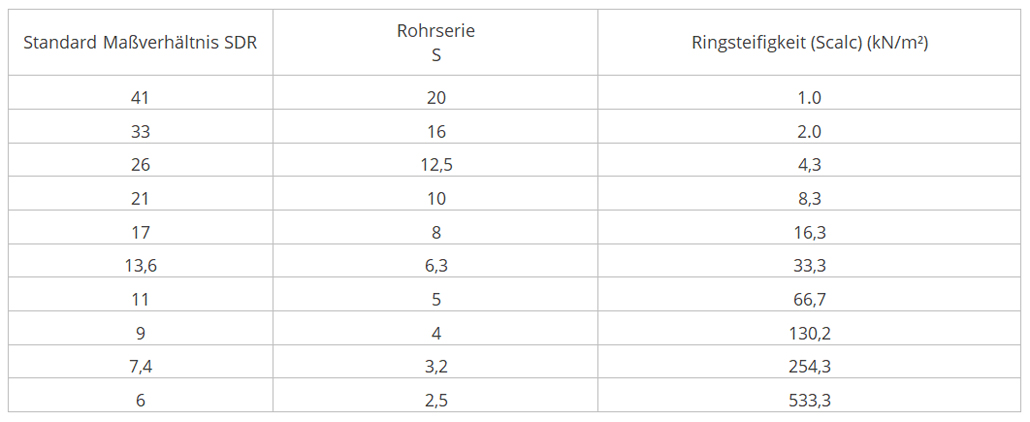Select the SDR value 26 cell
Image resolution: width=1030 pixels, height=422 pixels.
(x=141, y=165)
